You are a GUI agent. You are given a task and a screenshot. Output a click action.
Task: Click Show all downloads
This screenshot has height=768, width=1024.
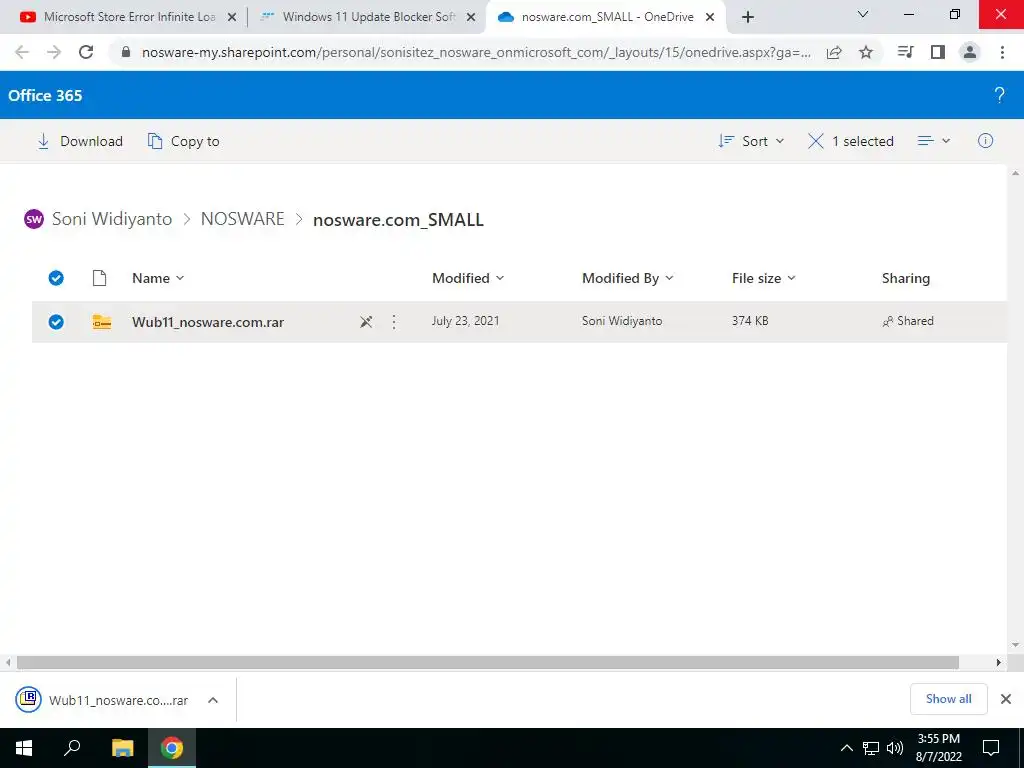tap(948, 699)
